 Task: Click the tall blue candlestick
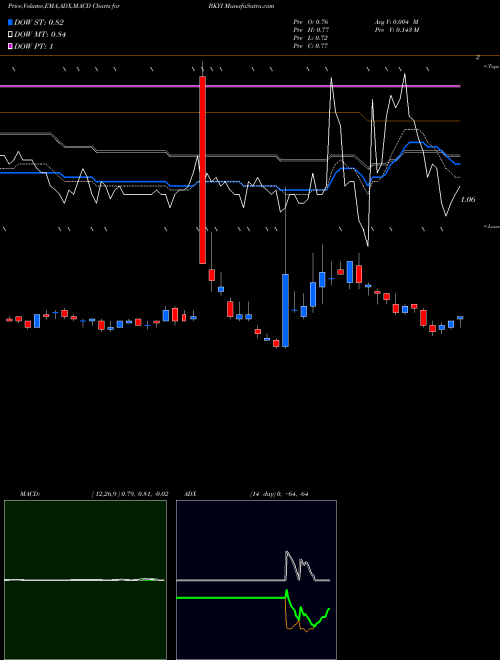pyautogui.click(x=285, y=311)
